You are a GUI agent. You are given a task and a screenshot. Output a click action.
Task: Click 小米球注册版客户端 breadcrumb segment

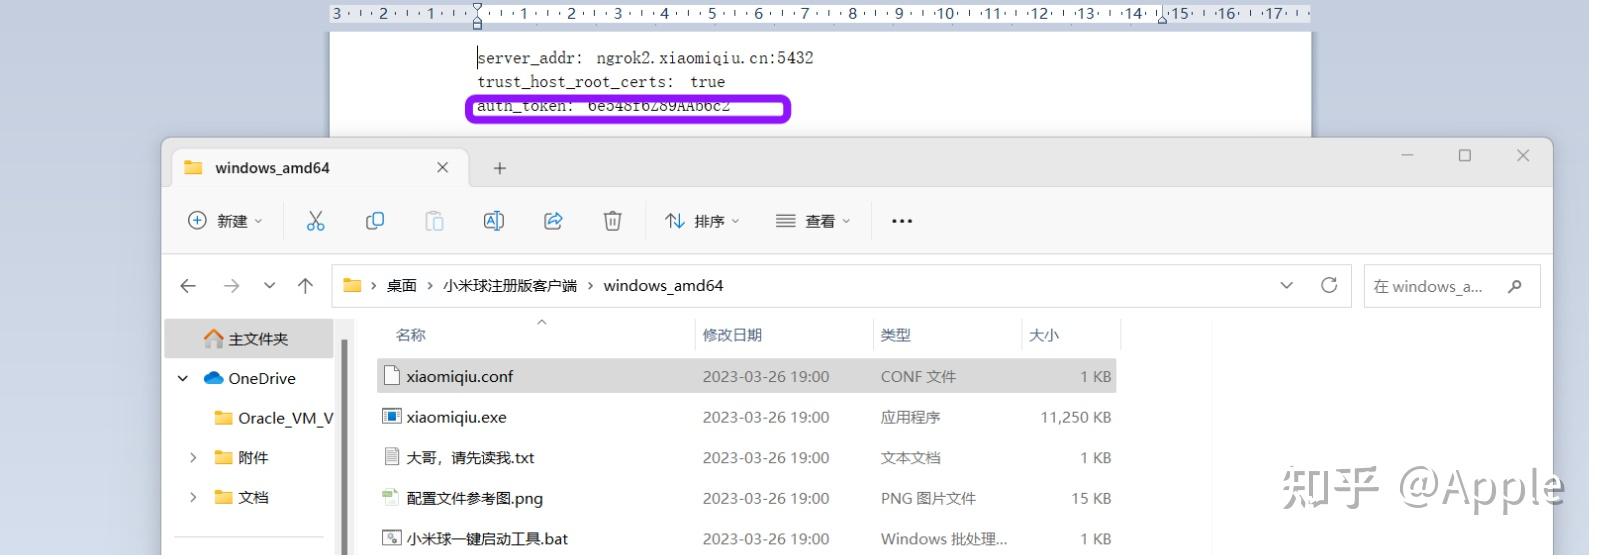(x=510, y=286)
